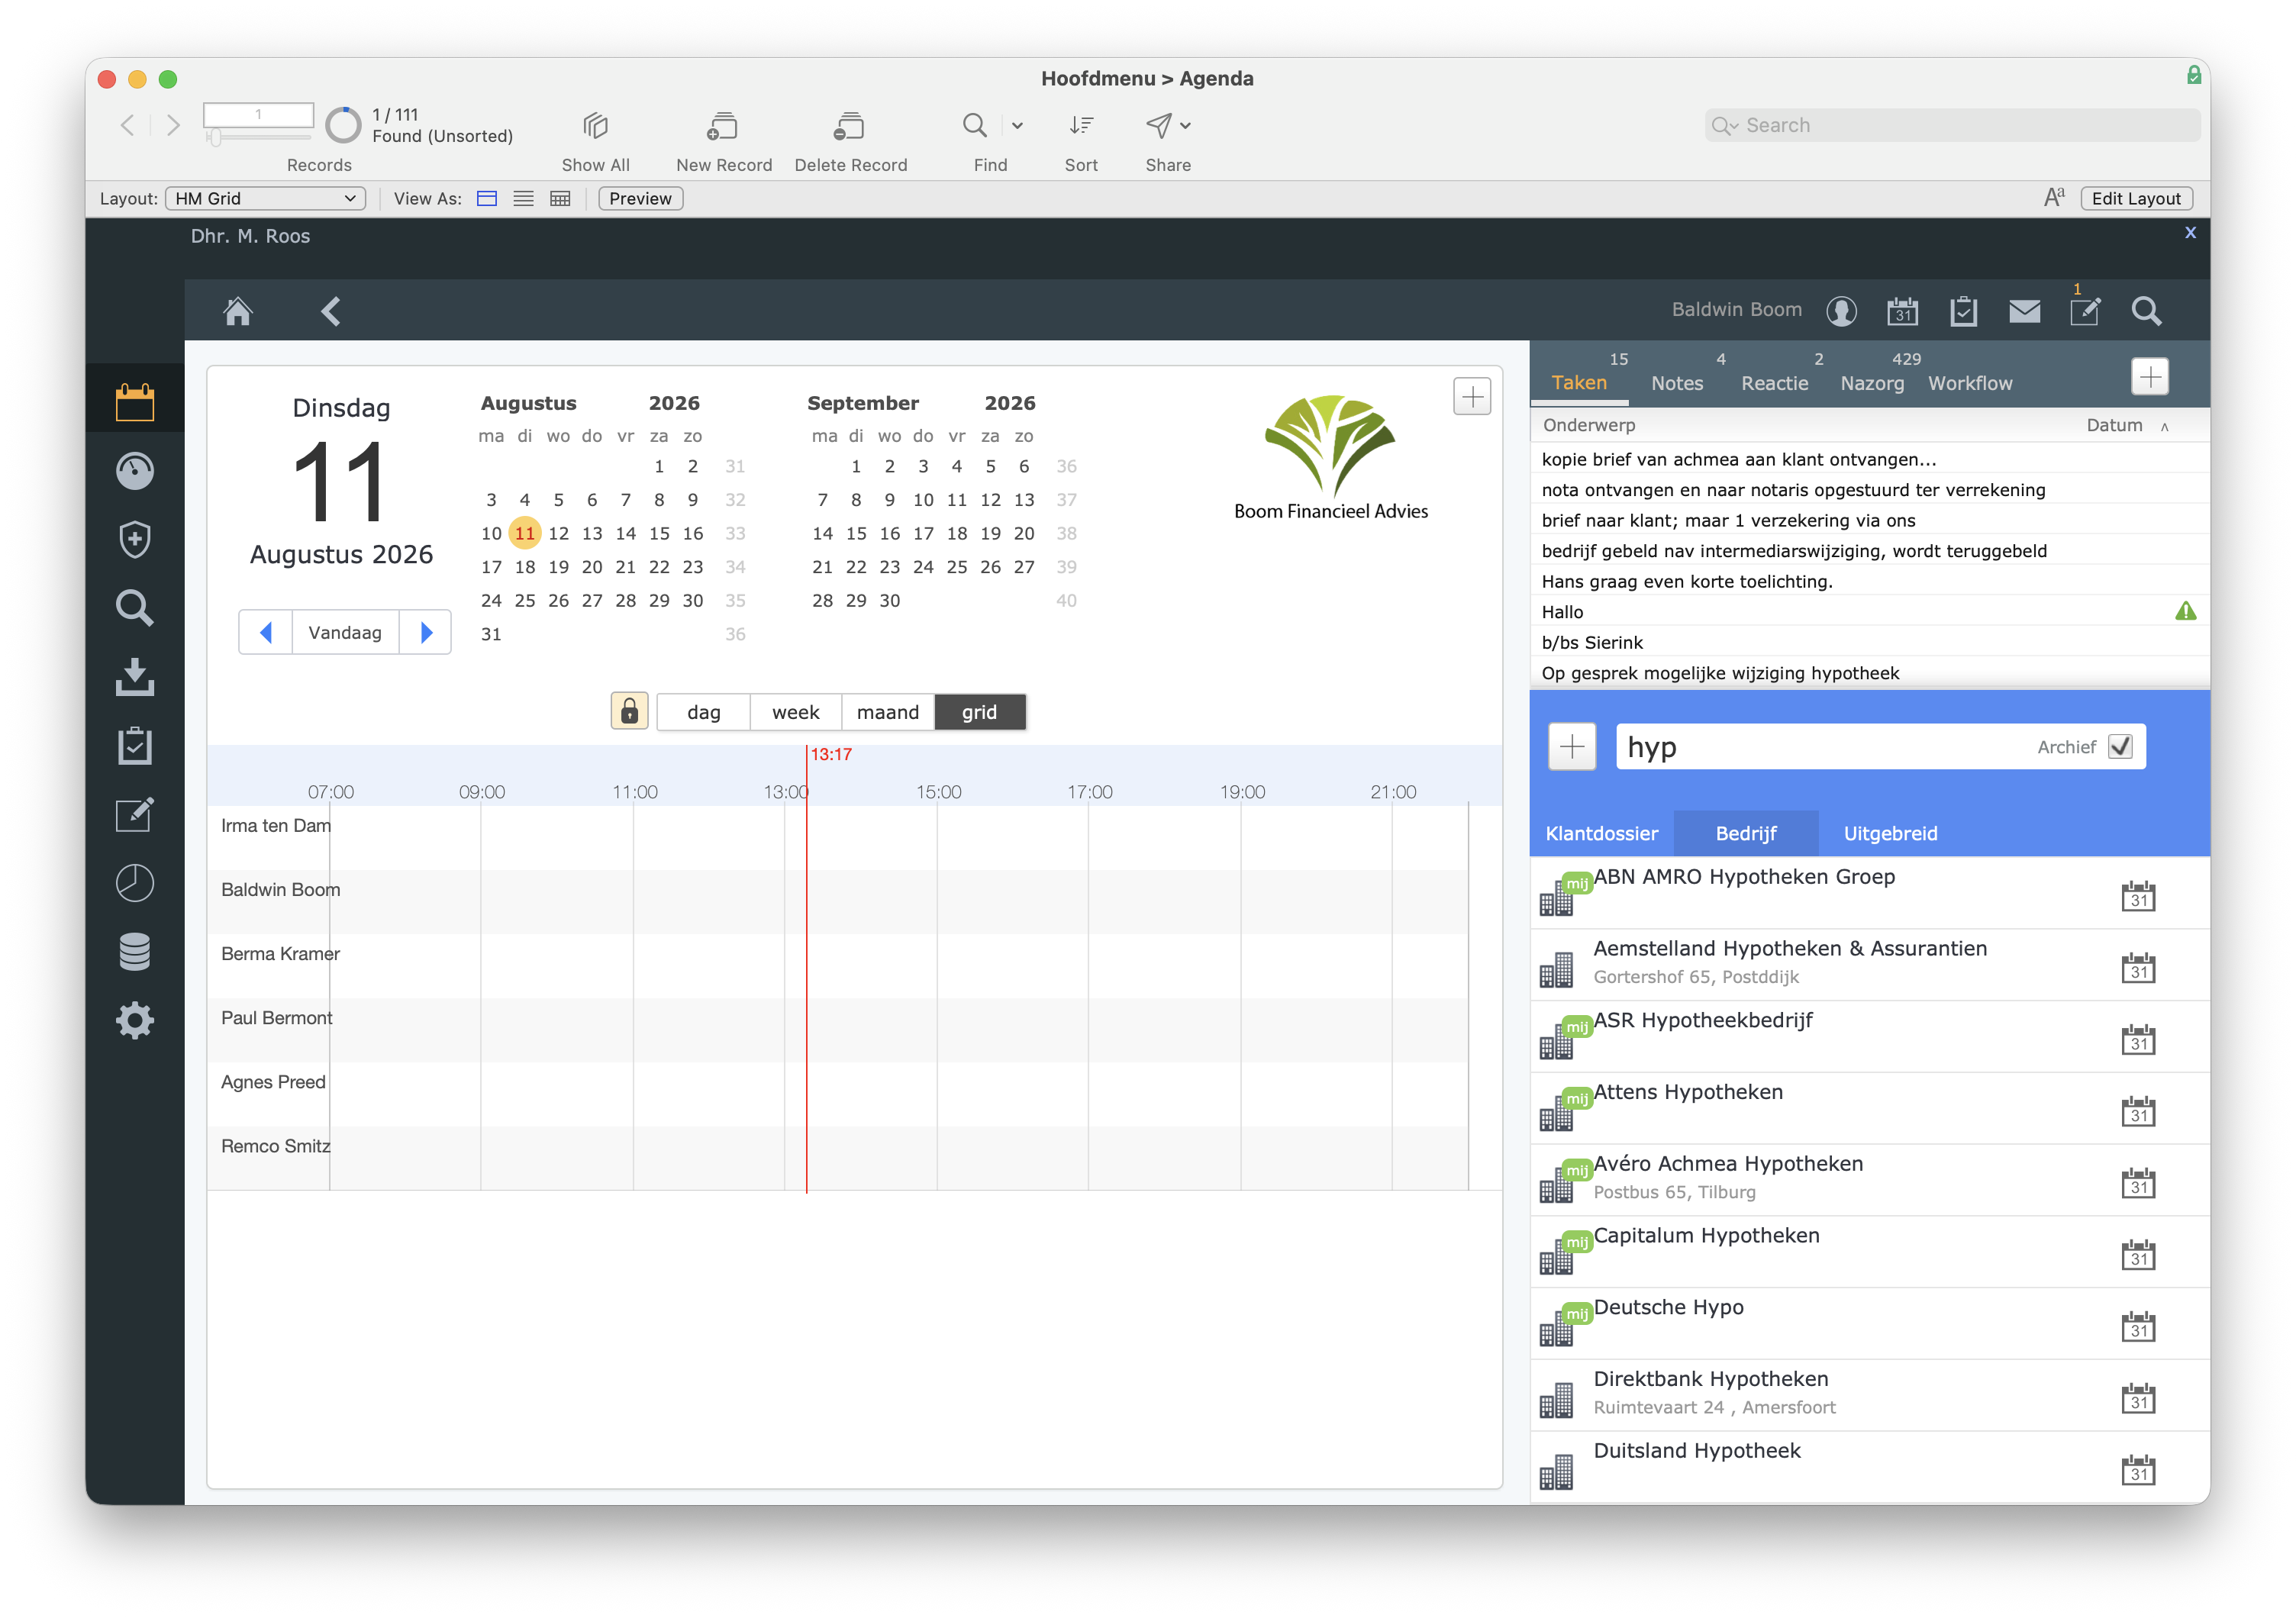Open the dashboard gauge sidebar icon
Screen dimensions: 2296x1618
tap(135, 471)
